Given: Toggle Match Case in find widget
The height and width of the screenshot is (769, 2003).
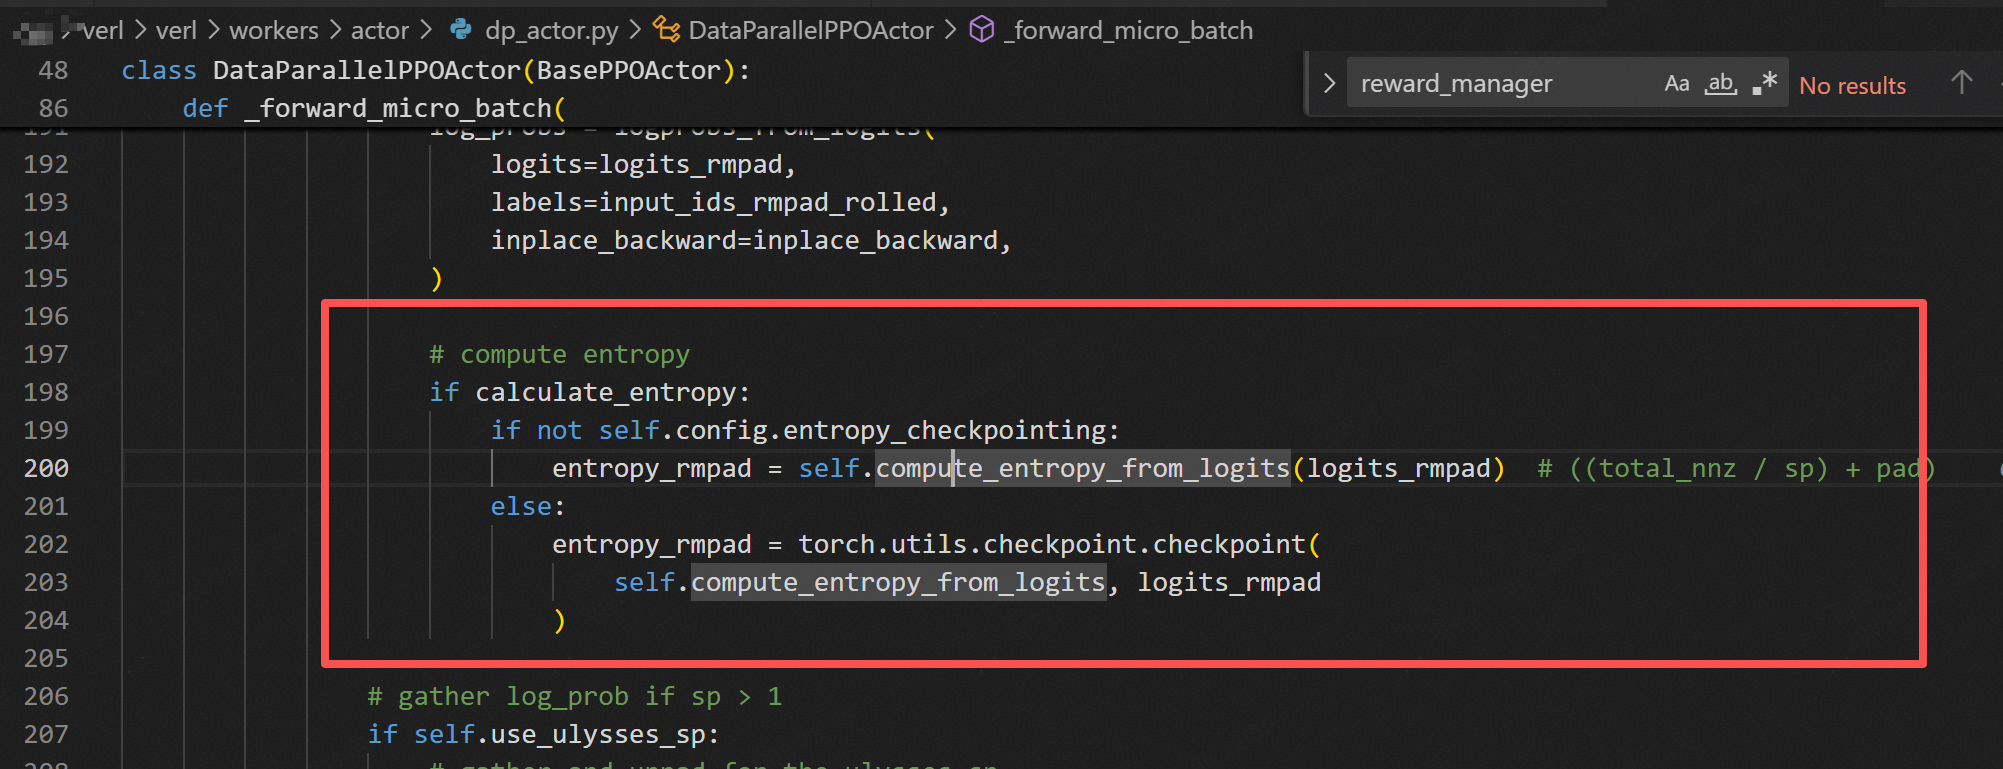Looking at the screenshot, I should tap(1676, 84).
